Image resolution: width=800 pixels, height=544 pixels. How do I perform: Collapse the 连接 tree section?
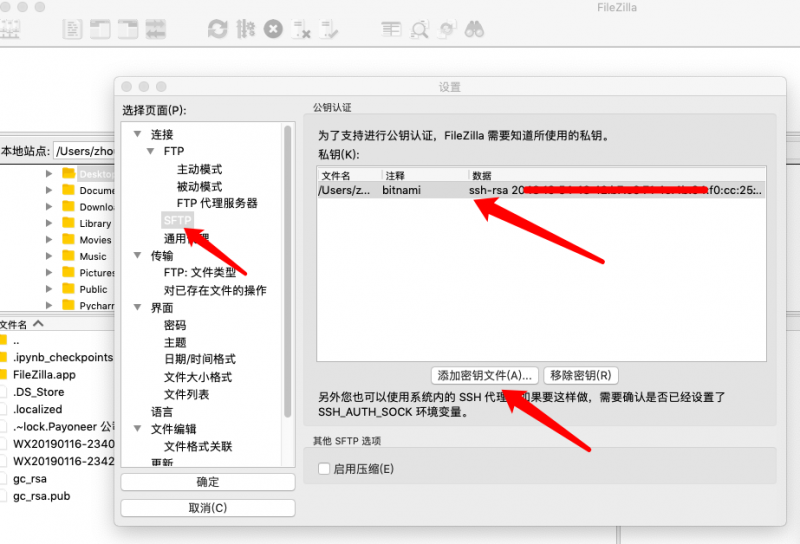pos(137,134)
